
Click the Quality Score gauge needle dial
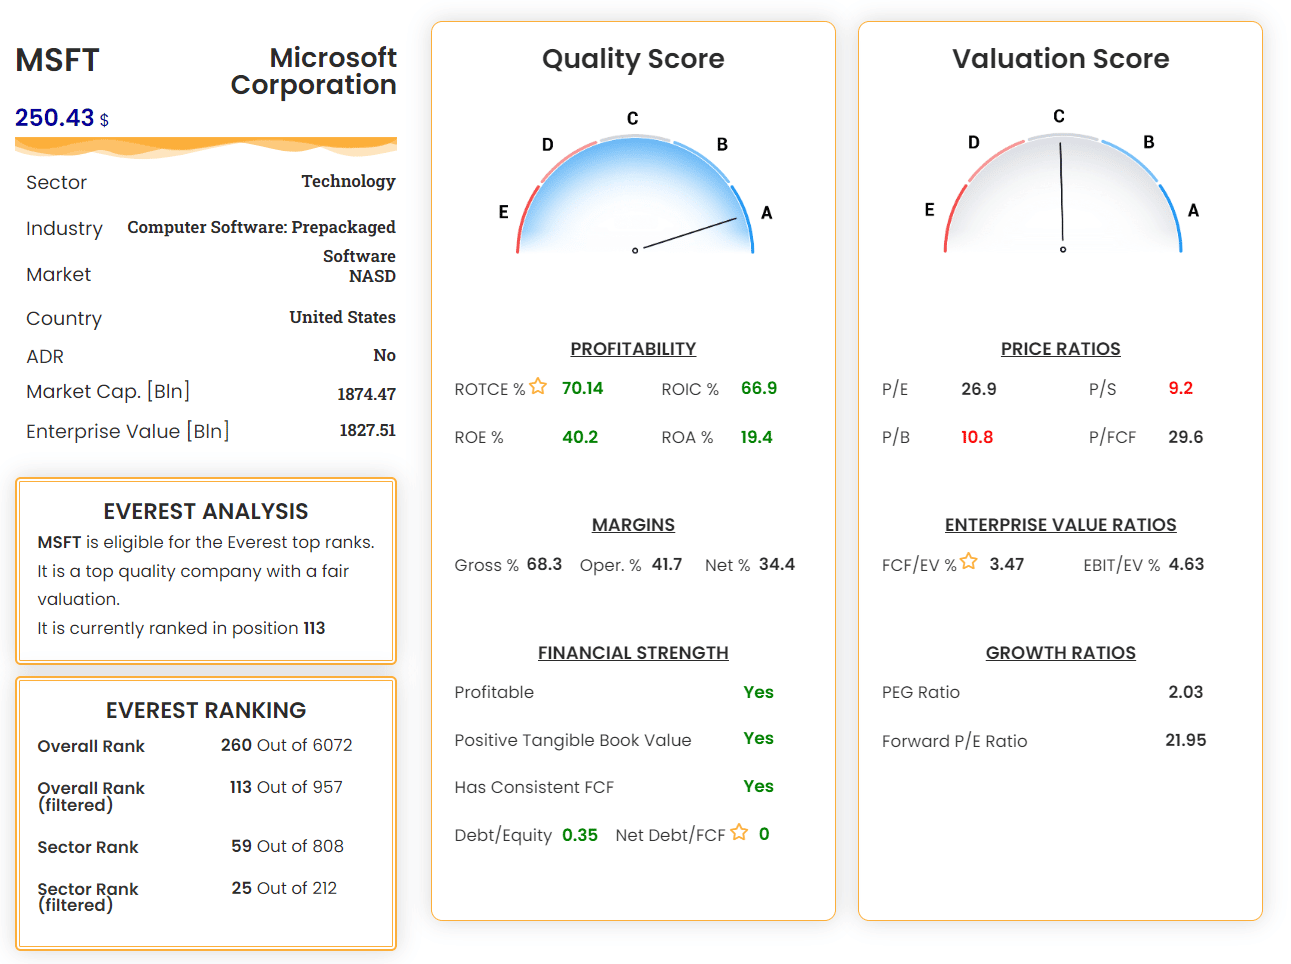coord(635,195)
